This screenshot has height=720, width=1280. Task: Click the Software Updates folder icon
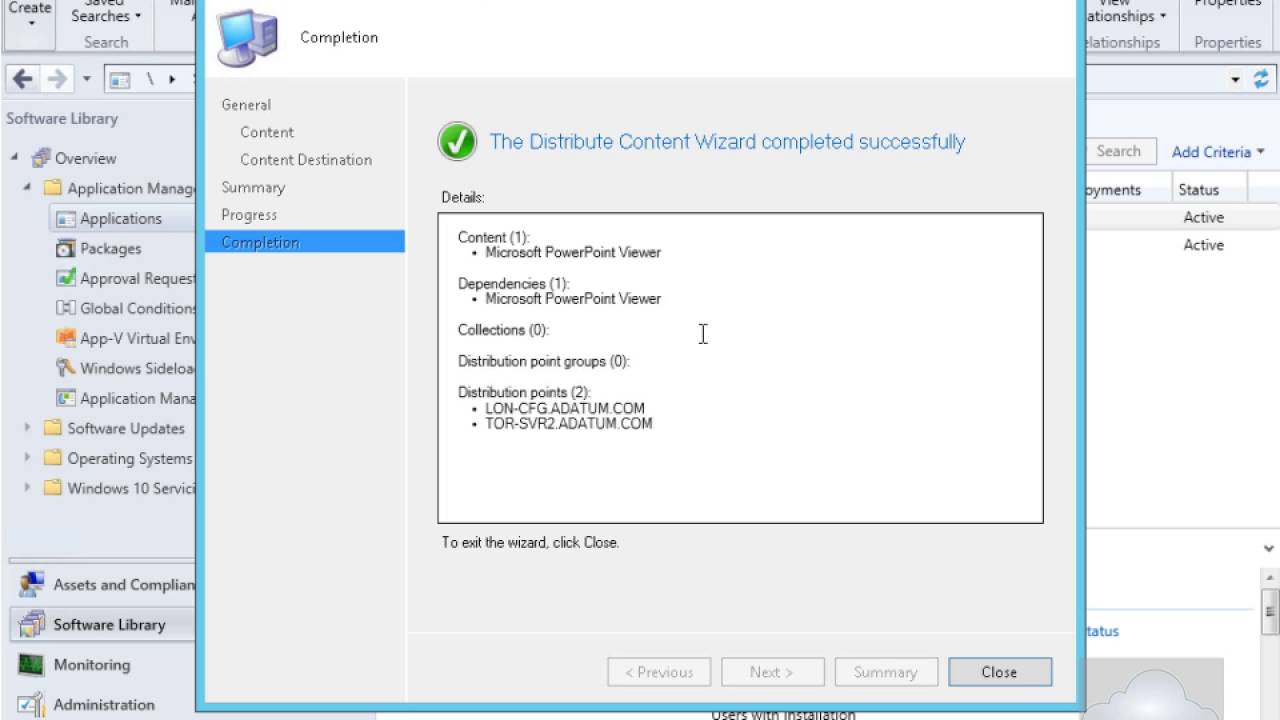(x=53, y=429)
